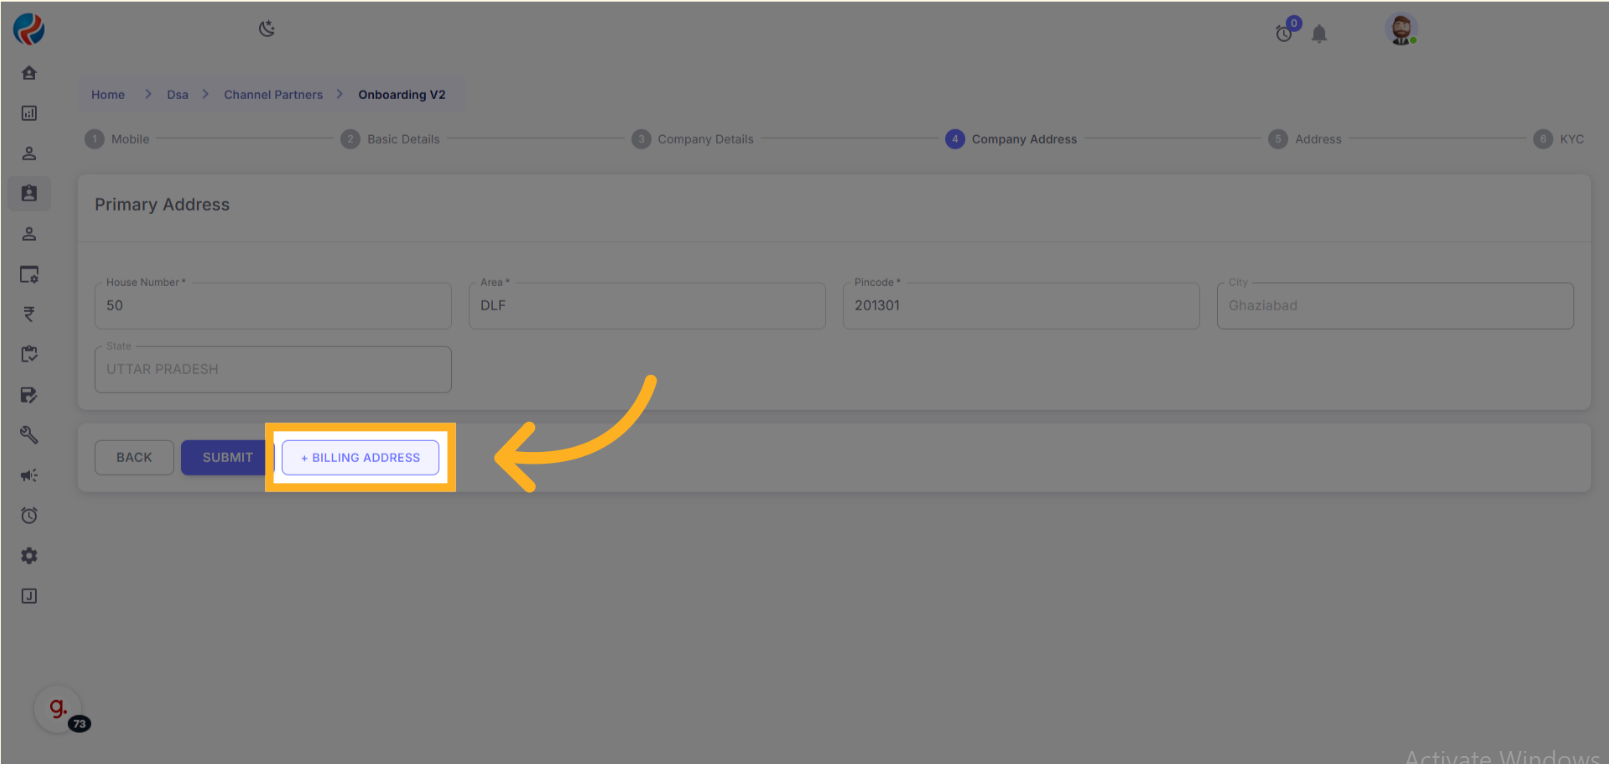Click the Pincode input field
The height and width of the screenshot is (764, 1609).
click(1020, 306)
